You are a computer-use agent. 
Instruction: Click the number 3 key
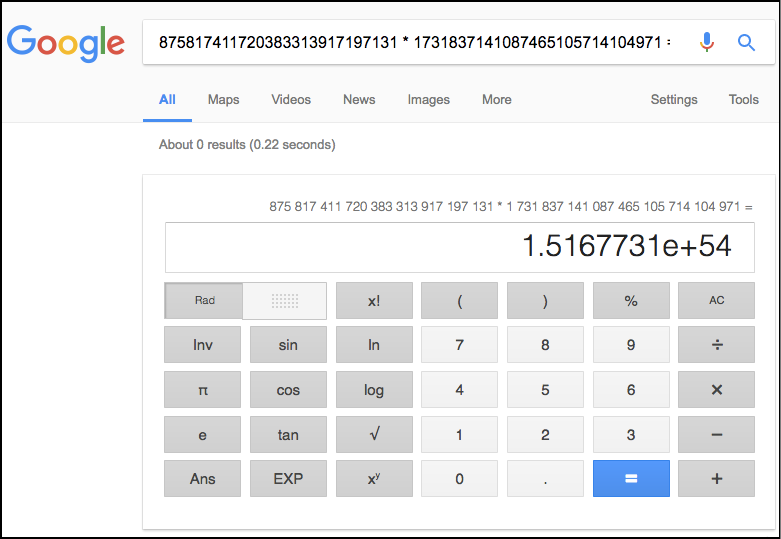click(631, 434)
